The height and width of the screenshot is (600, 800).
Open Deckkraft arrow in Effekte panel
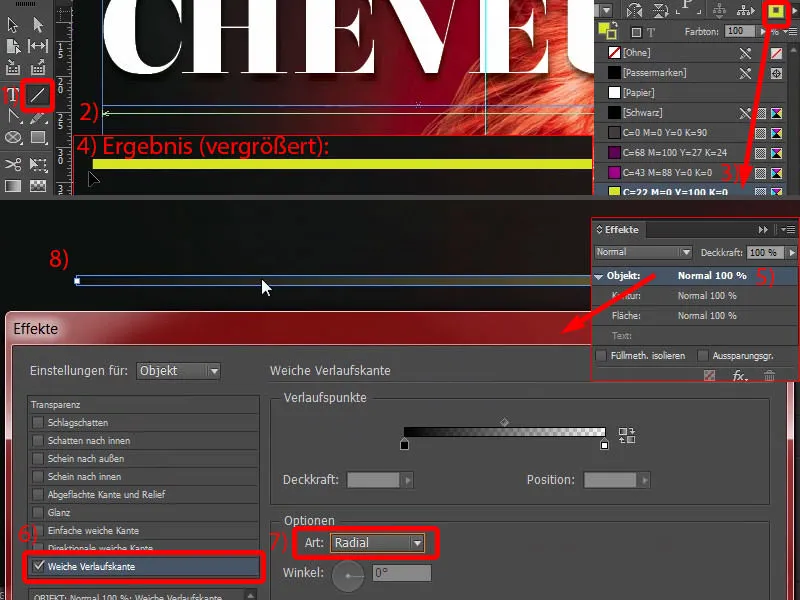coord(791,253)
